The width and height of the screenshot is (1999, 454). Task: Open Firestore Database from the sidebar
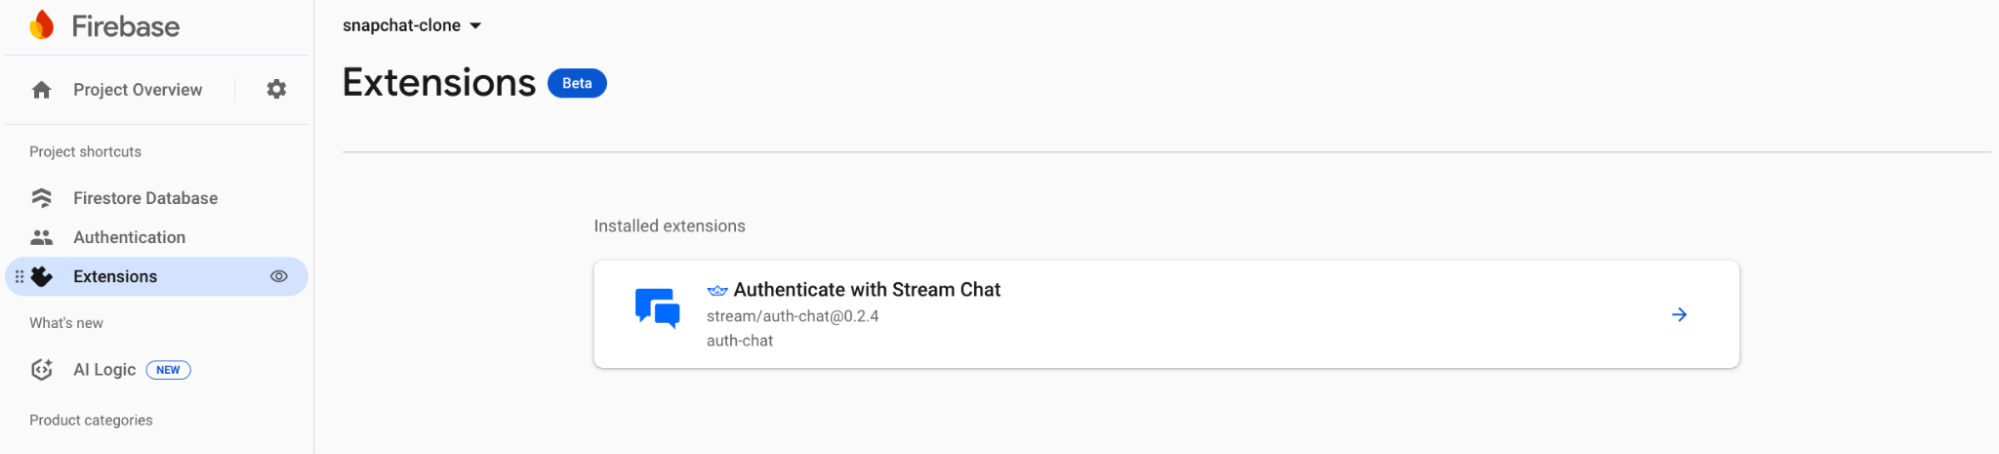click(x=145, y=198)
